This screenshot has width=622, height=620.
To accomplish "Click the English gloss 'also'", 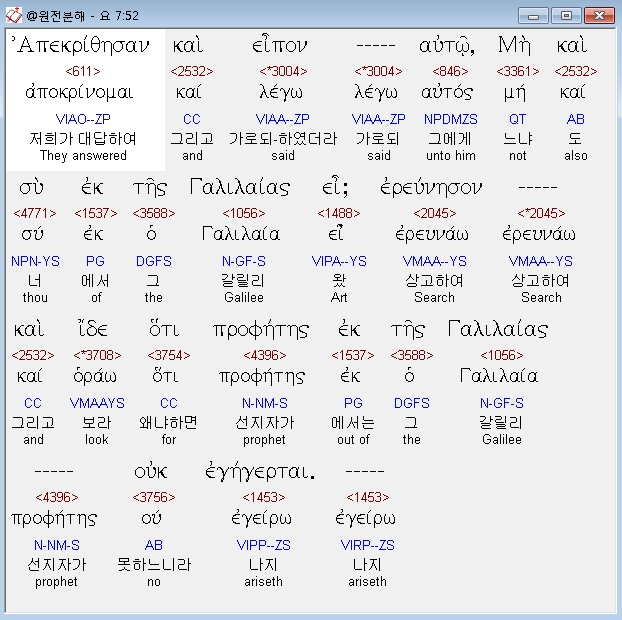I will (x=576, y=155).
